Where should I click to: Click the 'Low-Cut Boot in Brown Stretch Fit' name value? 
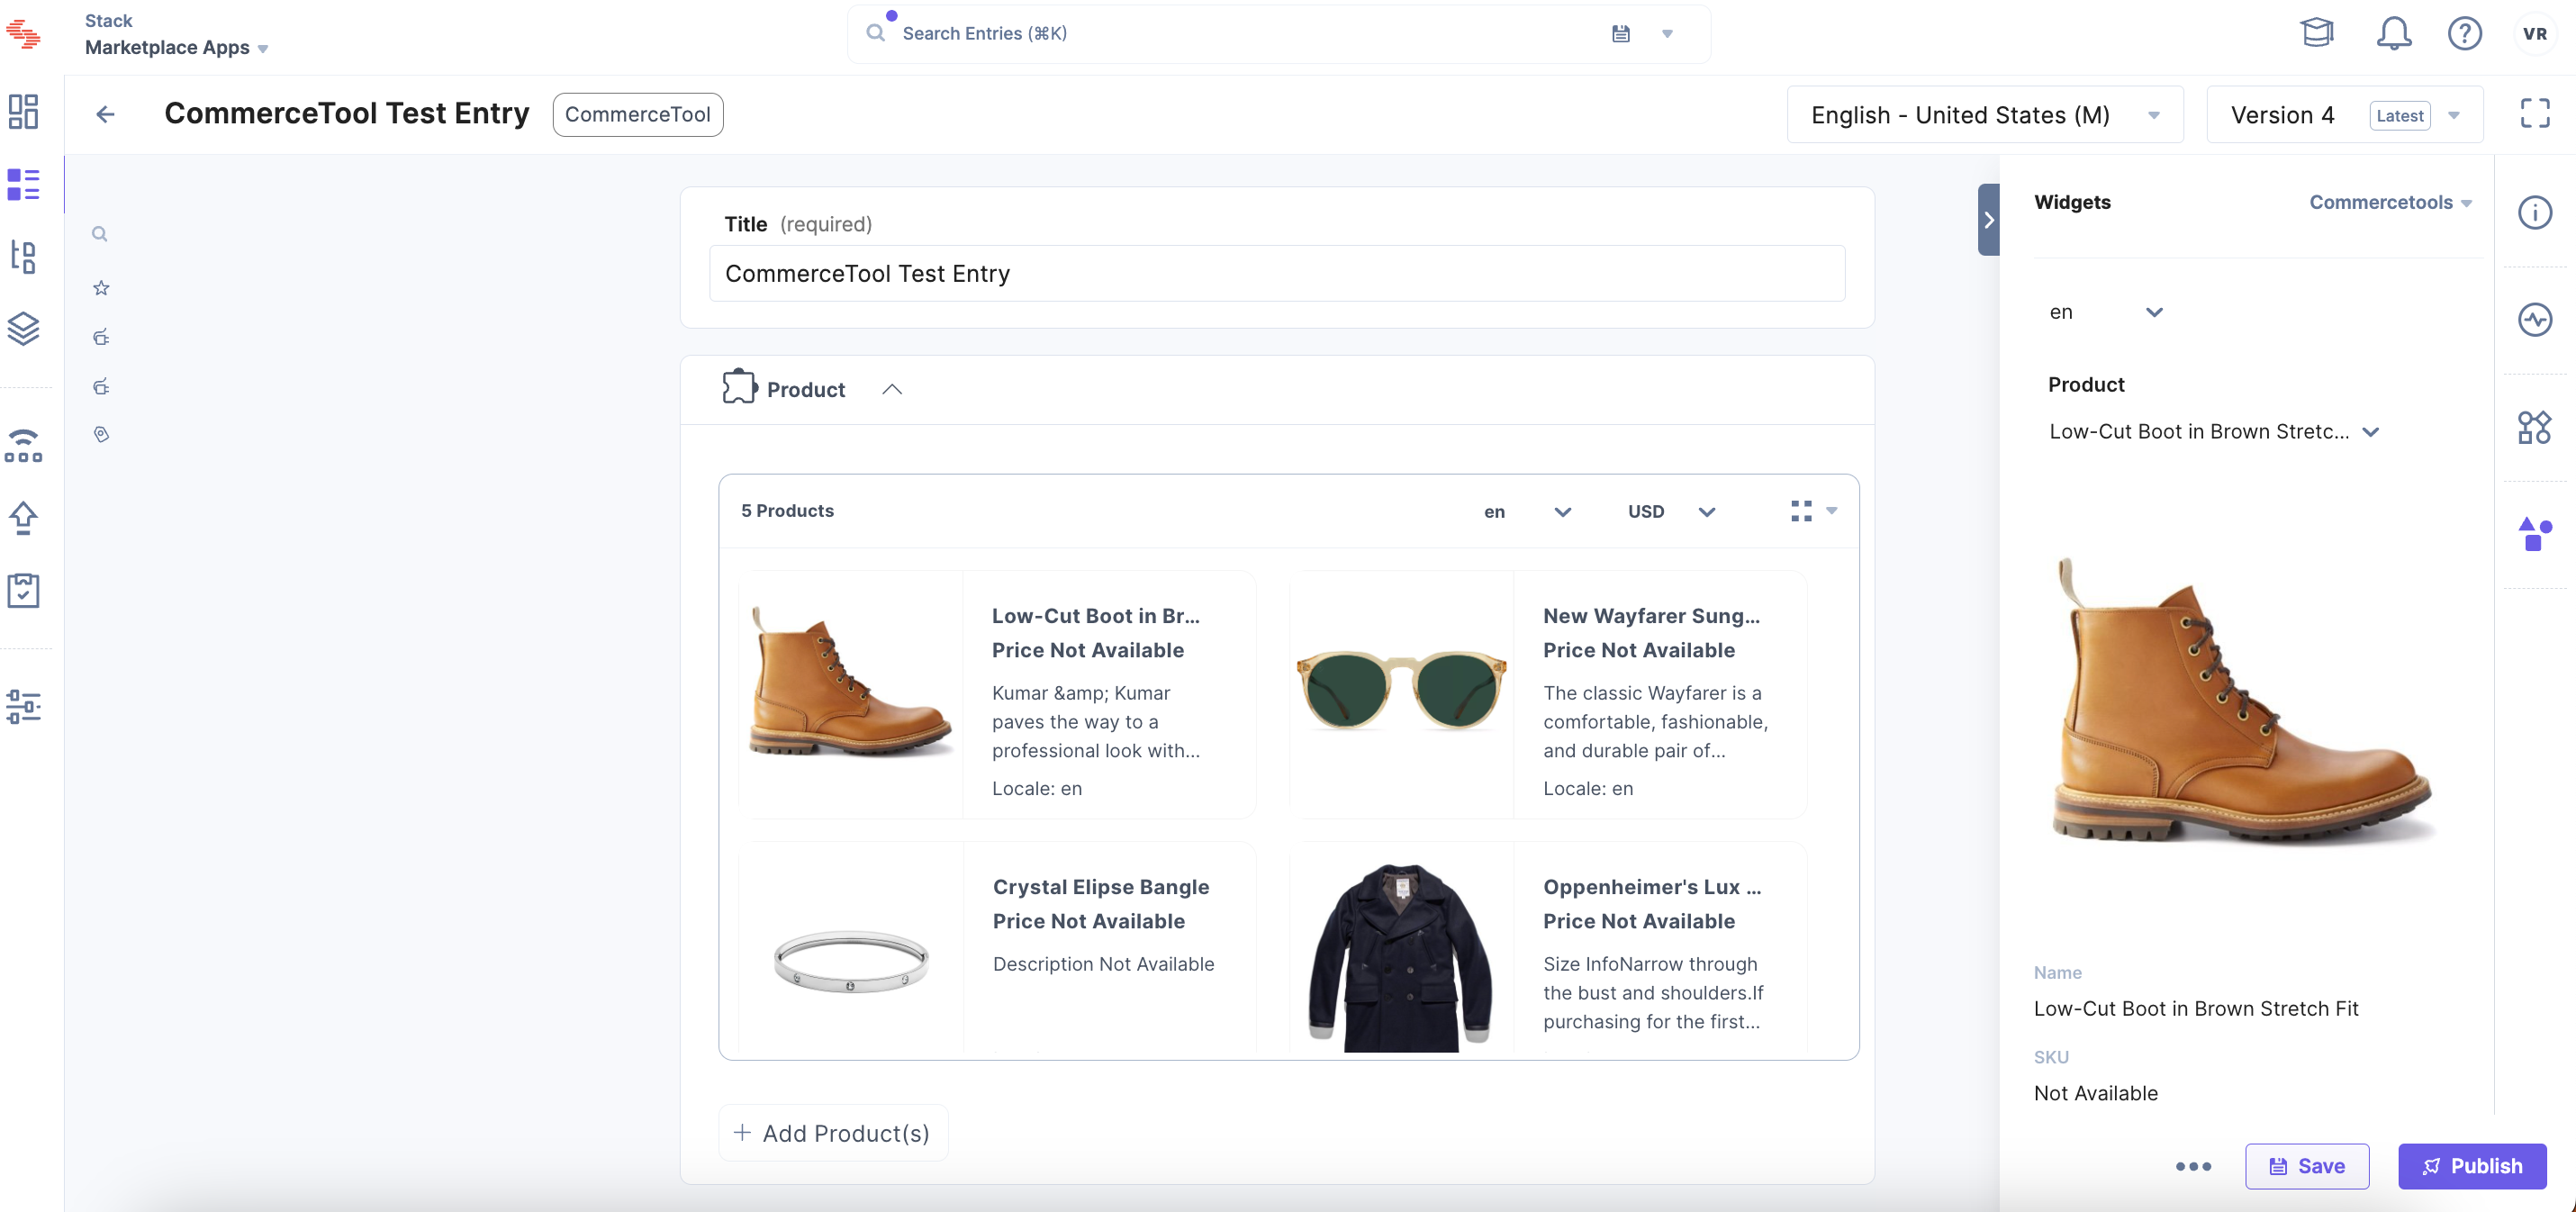[2196, 1008]
